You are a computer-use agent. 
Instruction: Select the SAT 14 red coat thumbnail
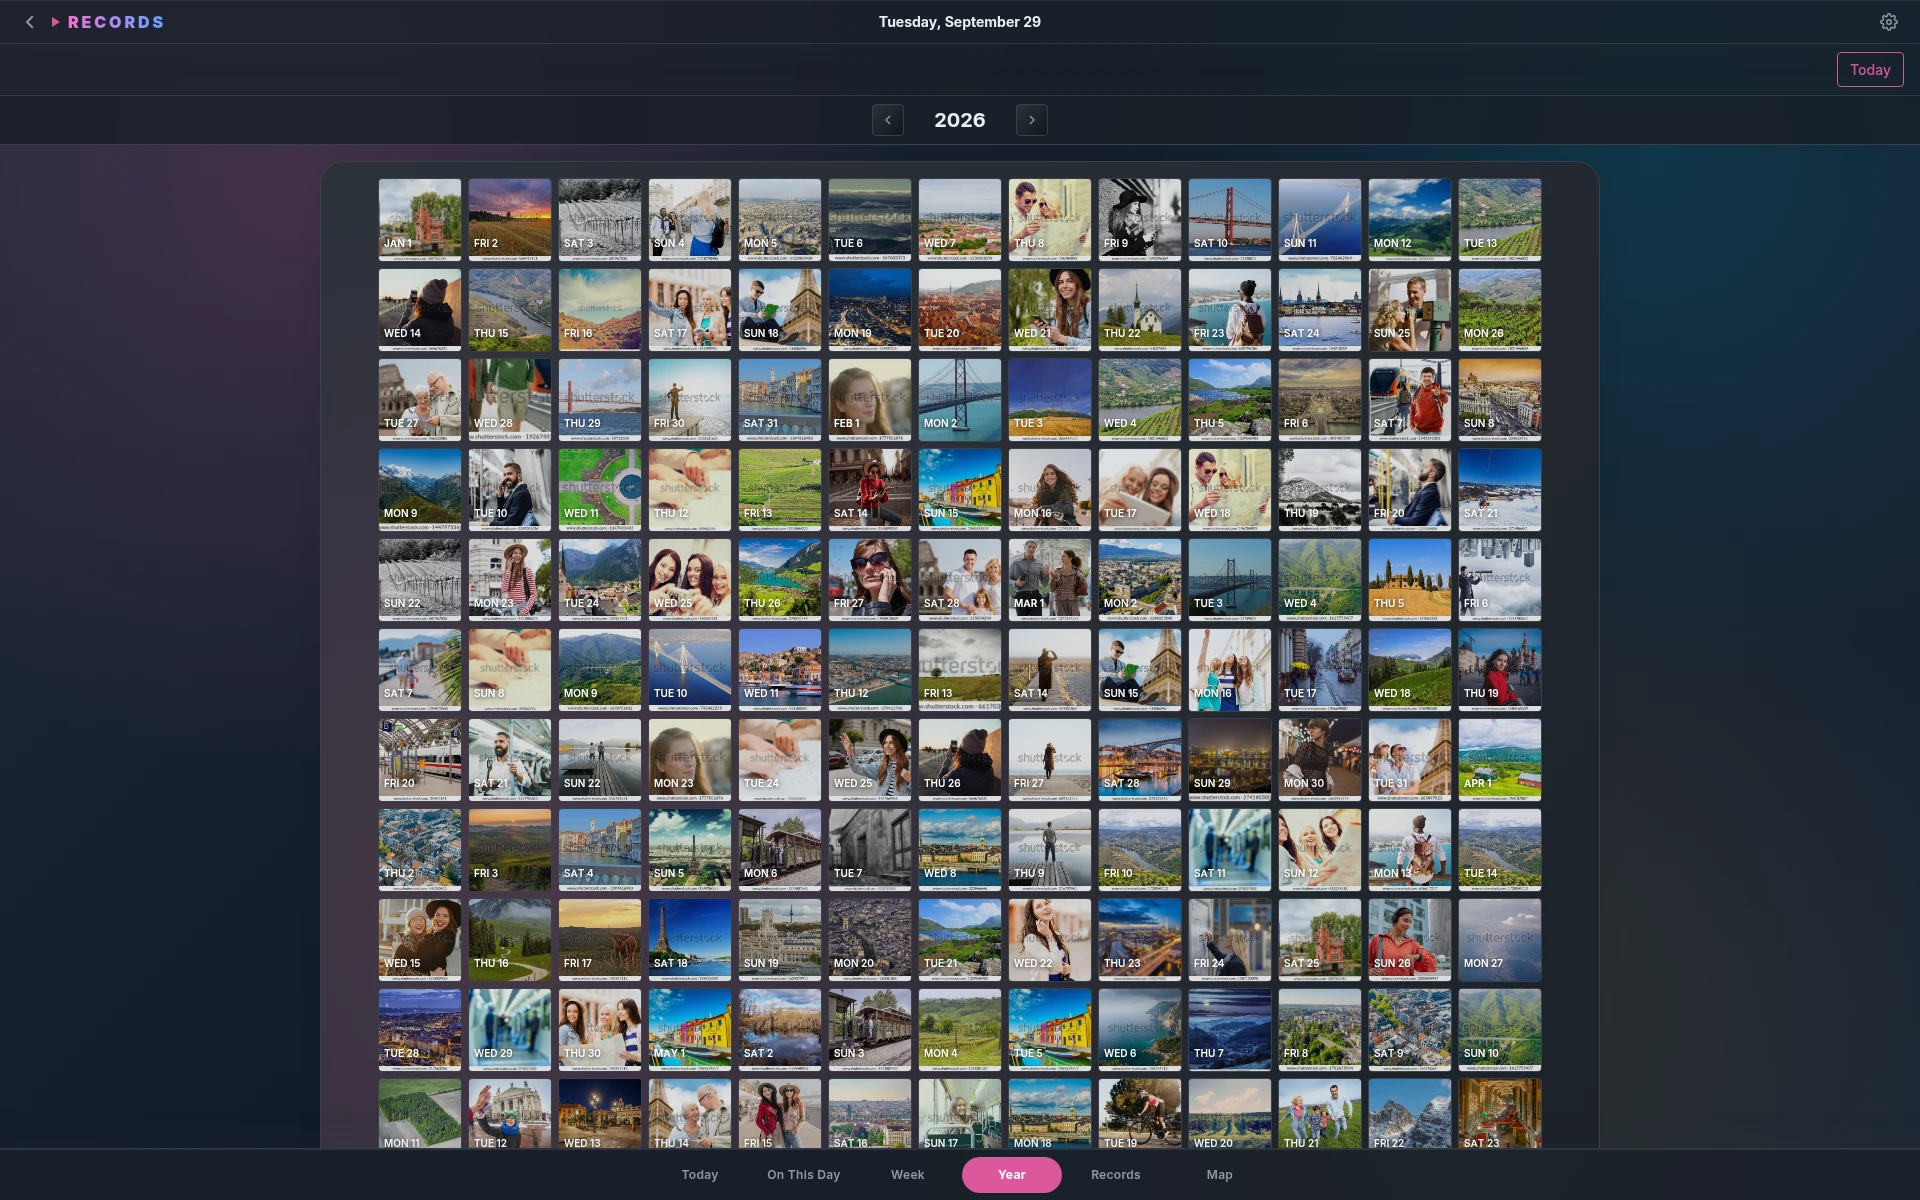point(870,490)
